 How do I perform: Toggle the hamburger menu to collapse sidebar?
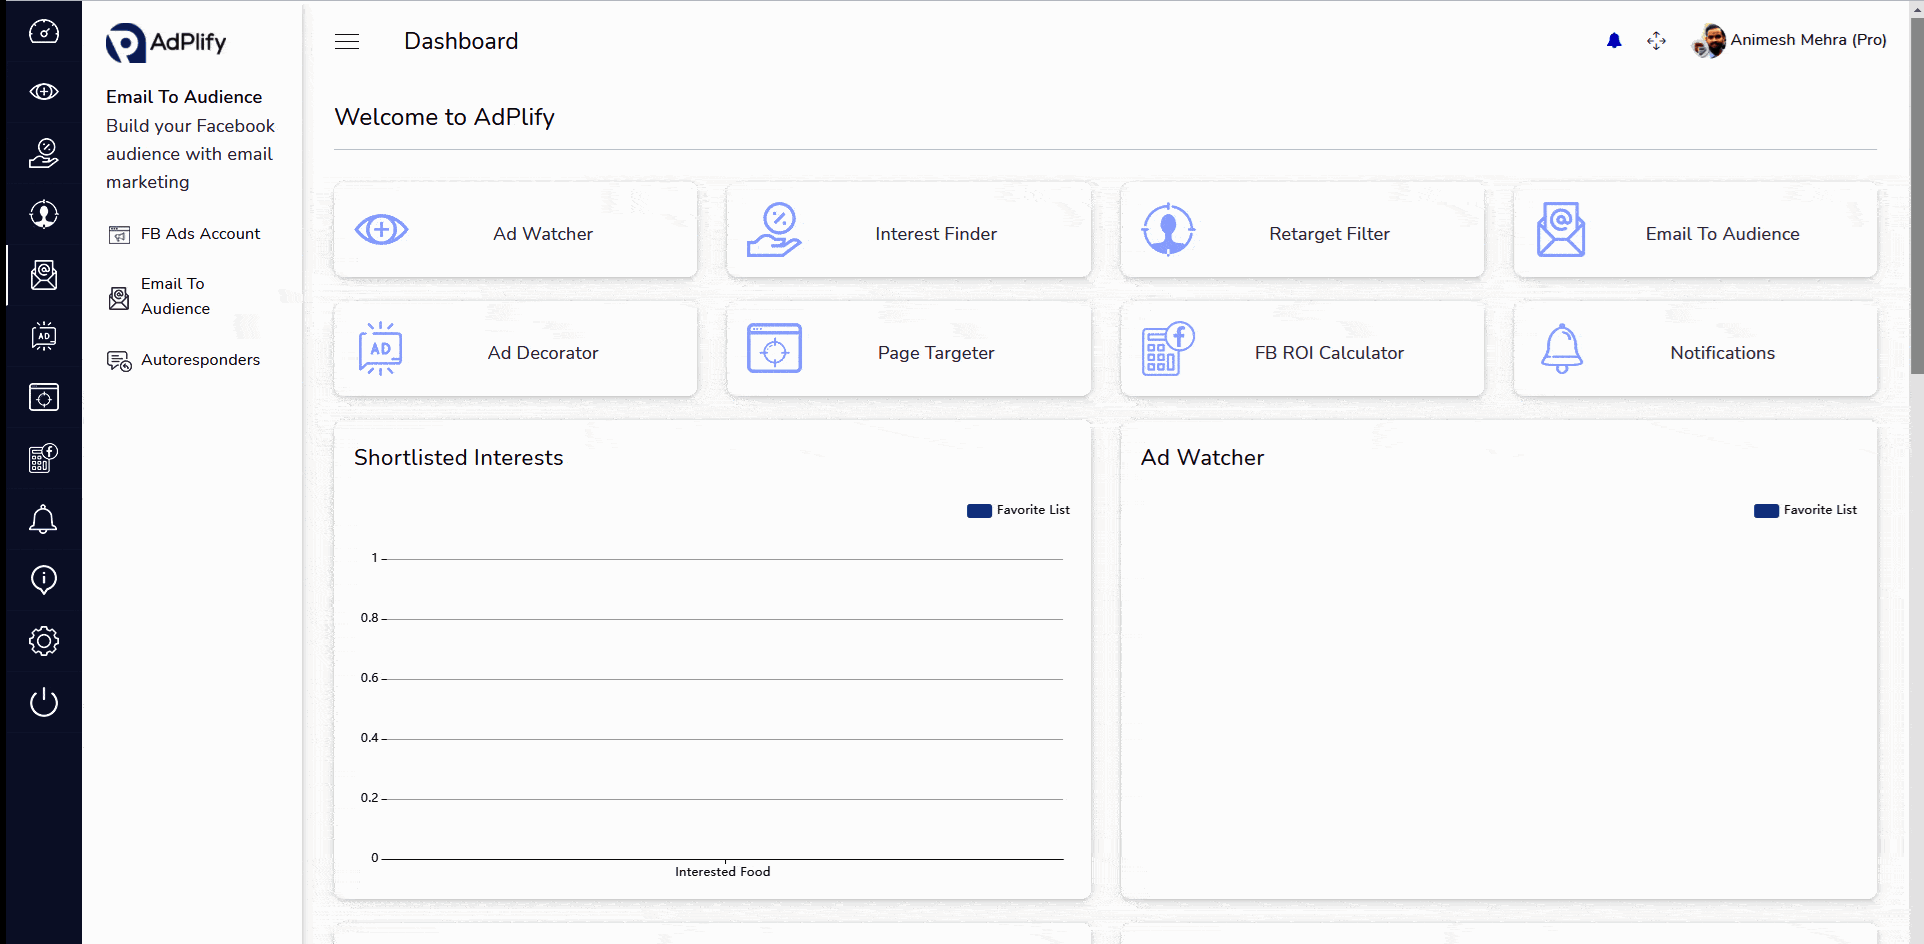[347, 41]
